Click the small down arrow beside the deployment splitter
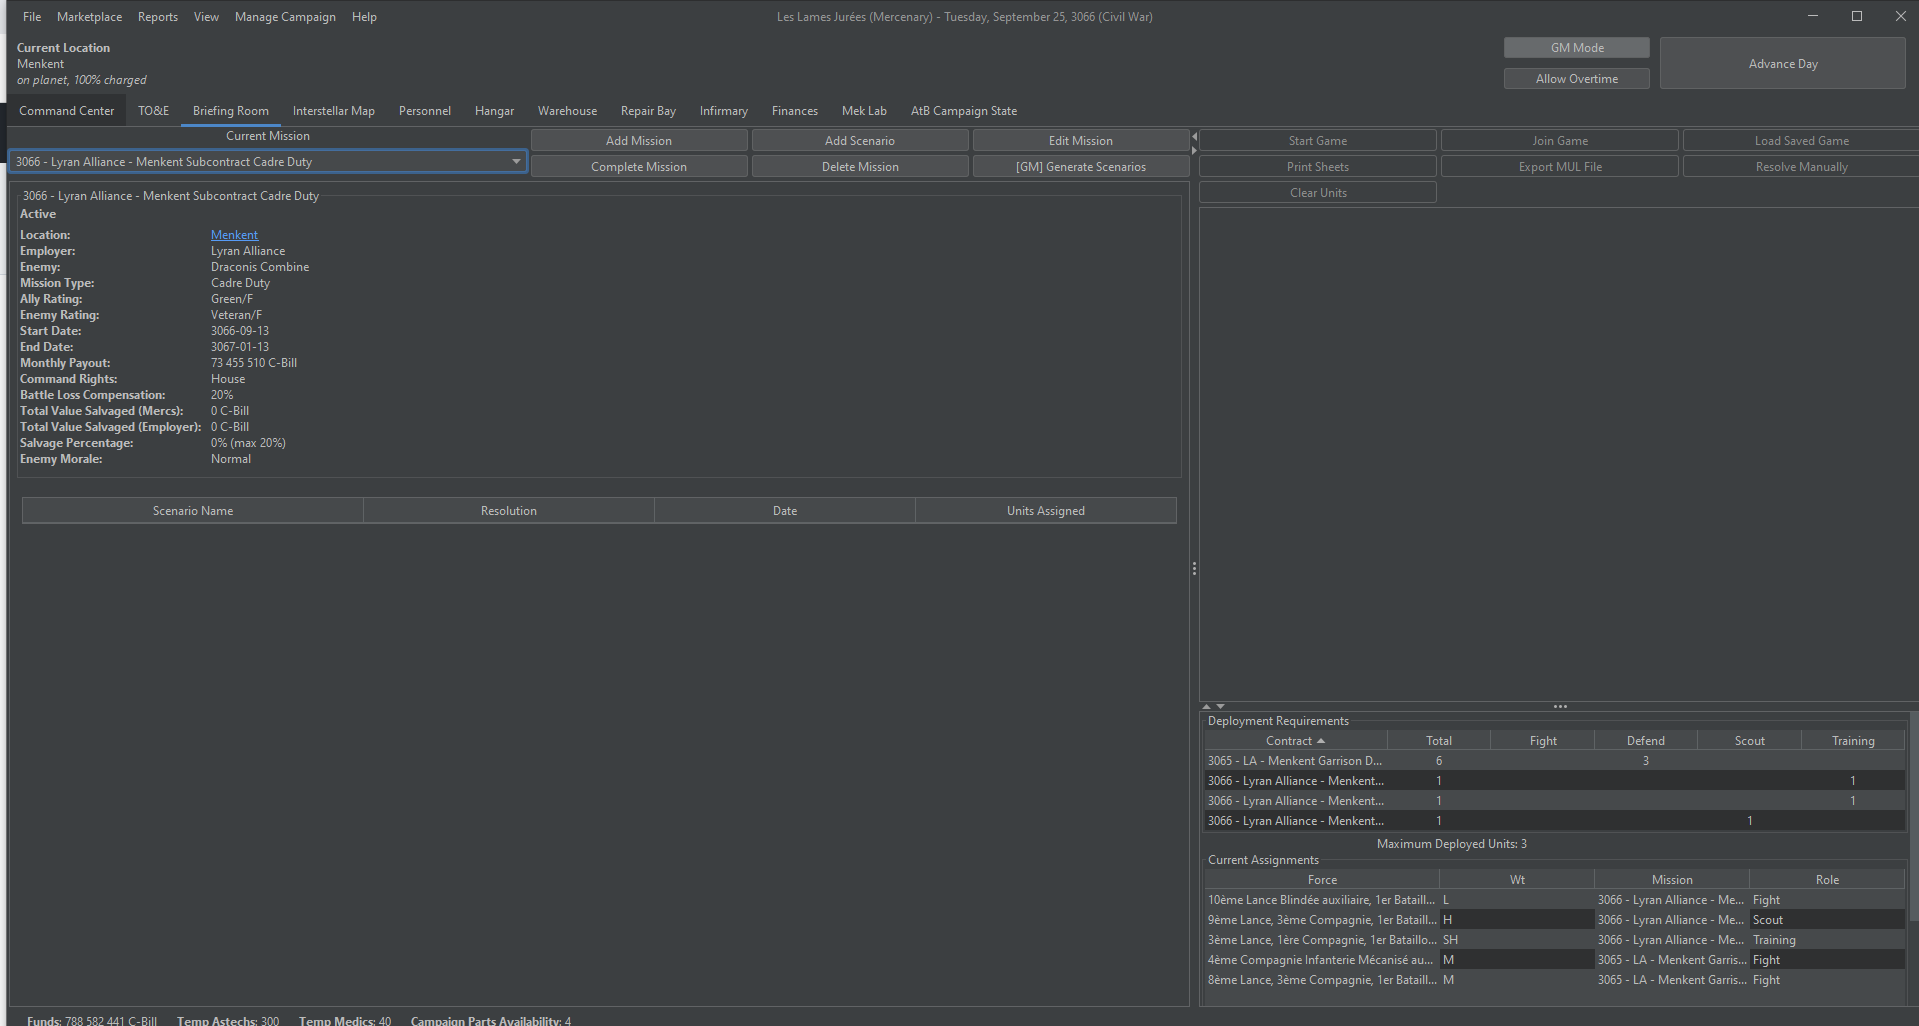Viewport: 1919px width, 1026px height. (x=1220, y=707)
